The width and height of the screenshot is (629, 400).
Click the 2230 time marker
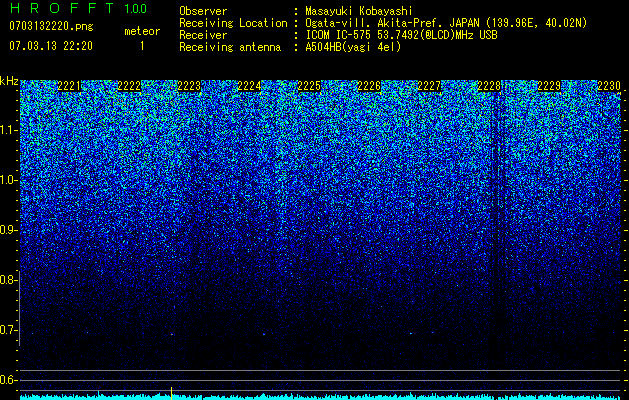[609, 86]
